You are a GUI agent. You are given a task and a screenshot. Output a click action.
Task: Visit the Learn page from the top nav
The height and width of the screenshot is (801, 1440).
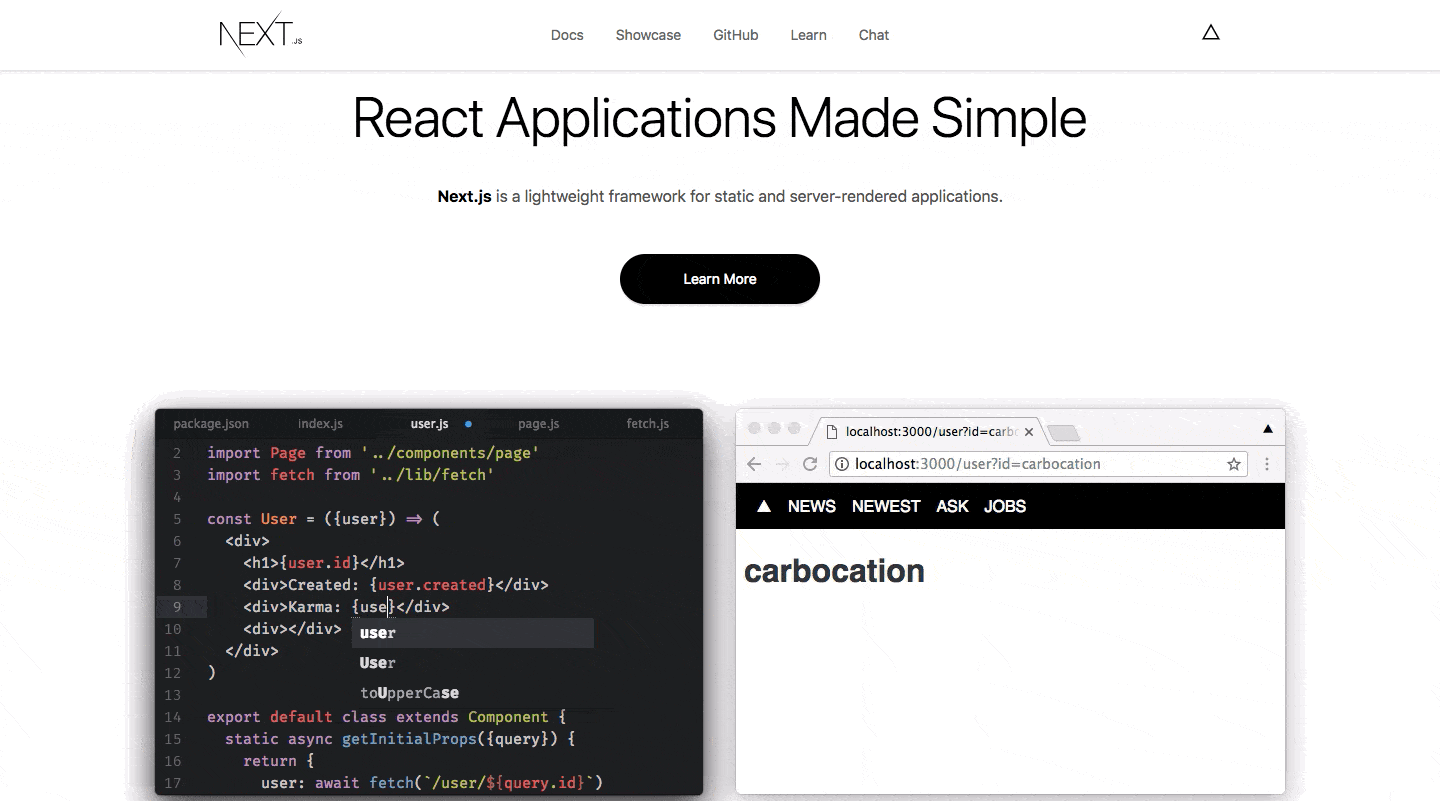point(808,35)
